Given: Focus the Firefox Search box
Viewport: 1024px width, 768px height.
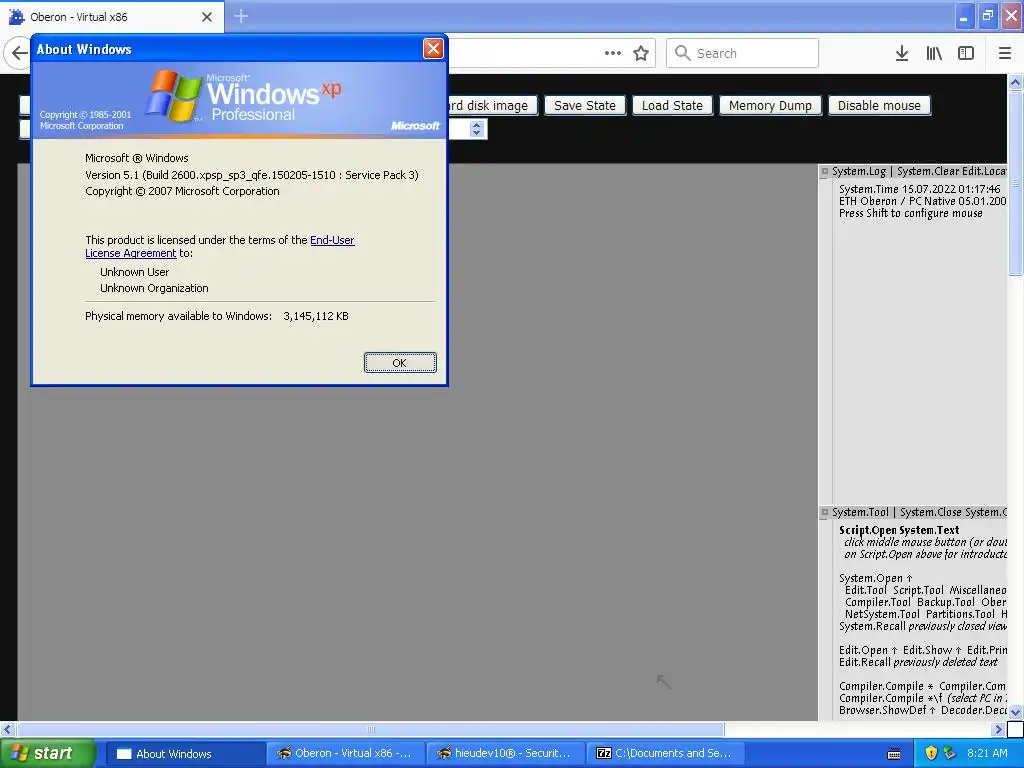Looking at the screenshot, I should [x=742, y=54].
